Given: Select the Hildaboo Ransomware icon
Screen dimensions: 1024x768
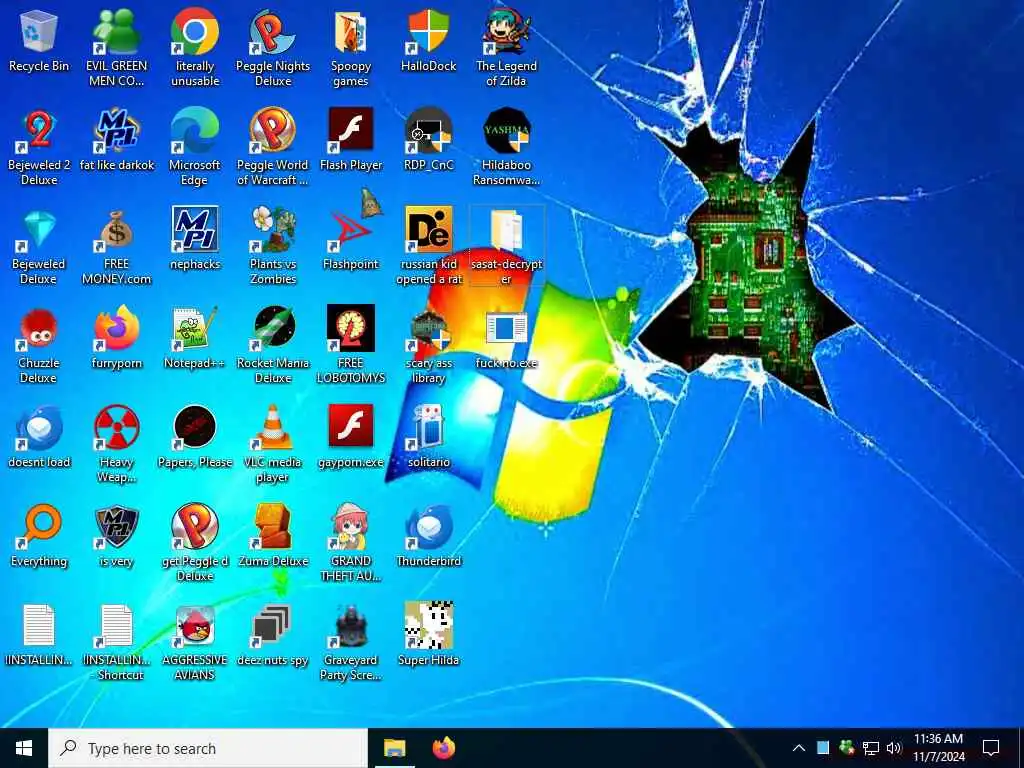Looking at the screenshot, I should coord(506,147).
